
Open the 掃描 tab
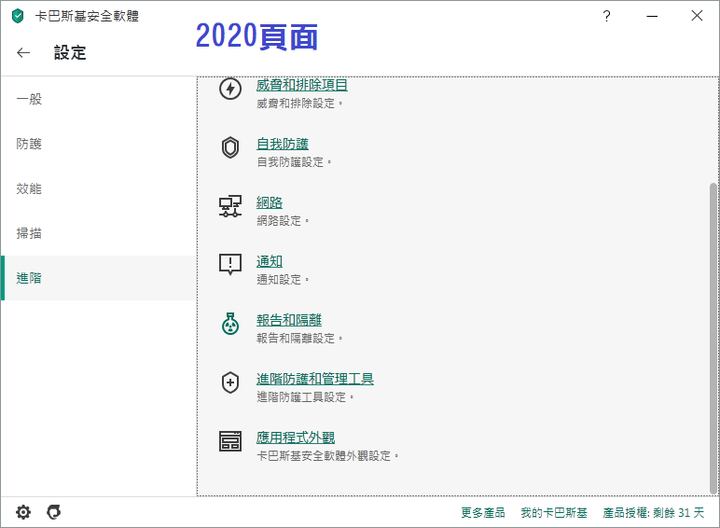tap(98, 233)
